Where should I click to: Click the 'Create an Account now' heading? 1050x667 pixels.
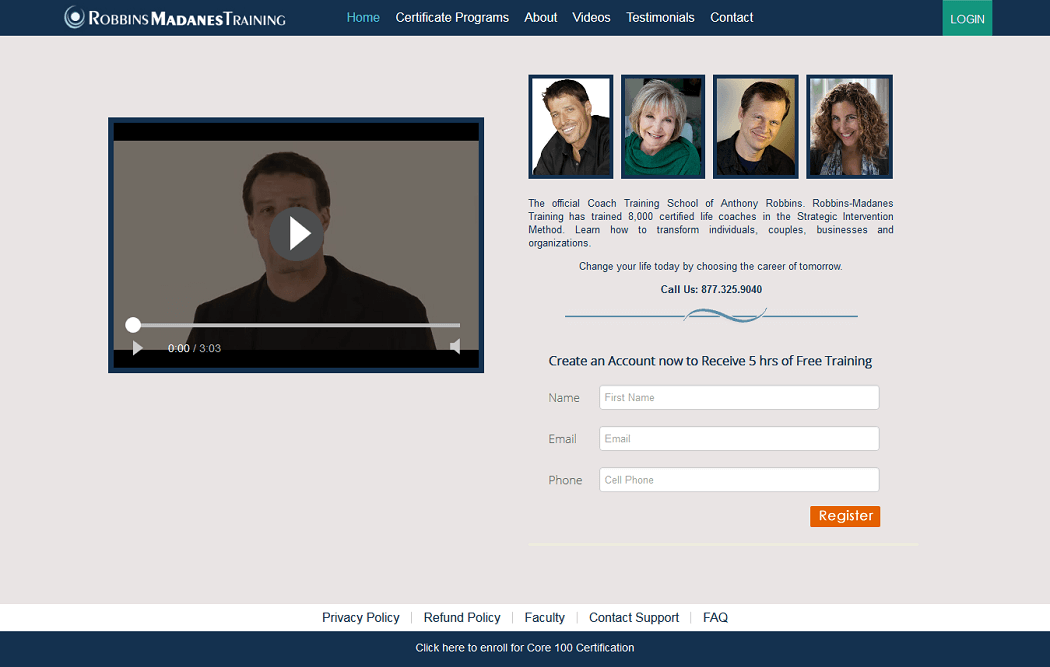point(710,361)
